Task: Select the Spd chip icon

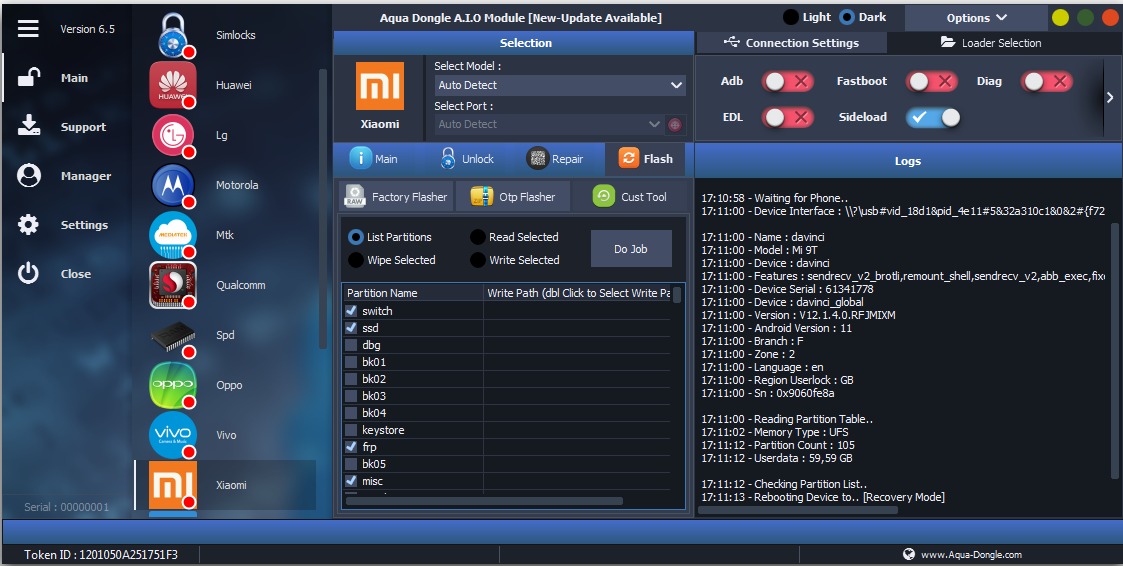Action: click(x=173, y=336)
